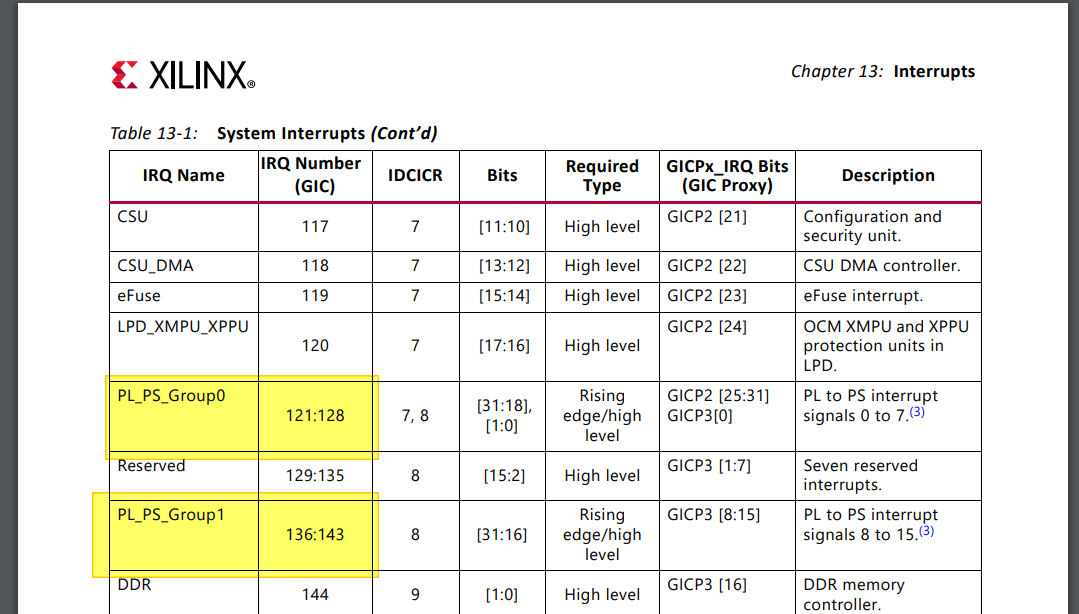Select the IRQ number 136:143 cell
This screenshot has width=1079, height=614.
coord(315,535)
